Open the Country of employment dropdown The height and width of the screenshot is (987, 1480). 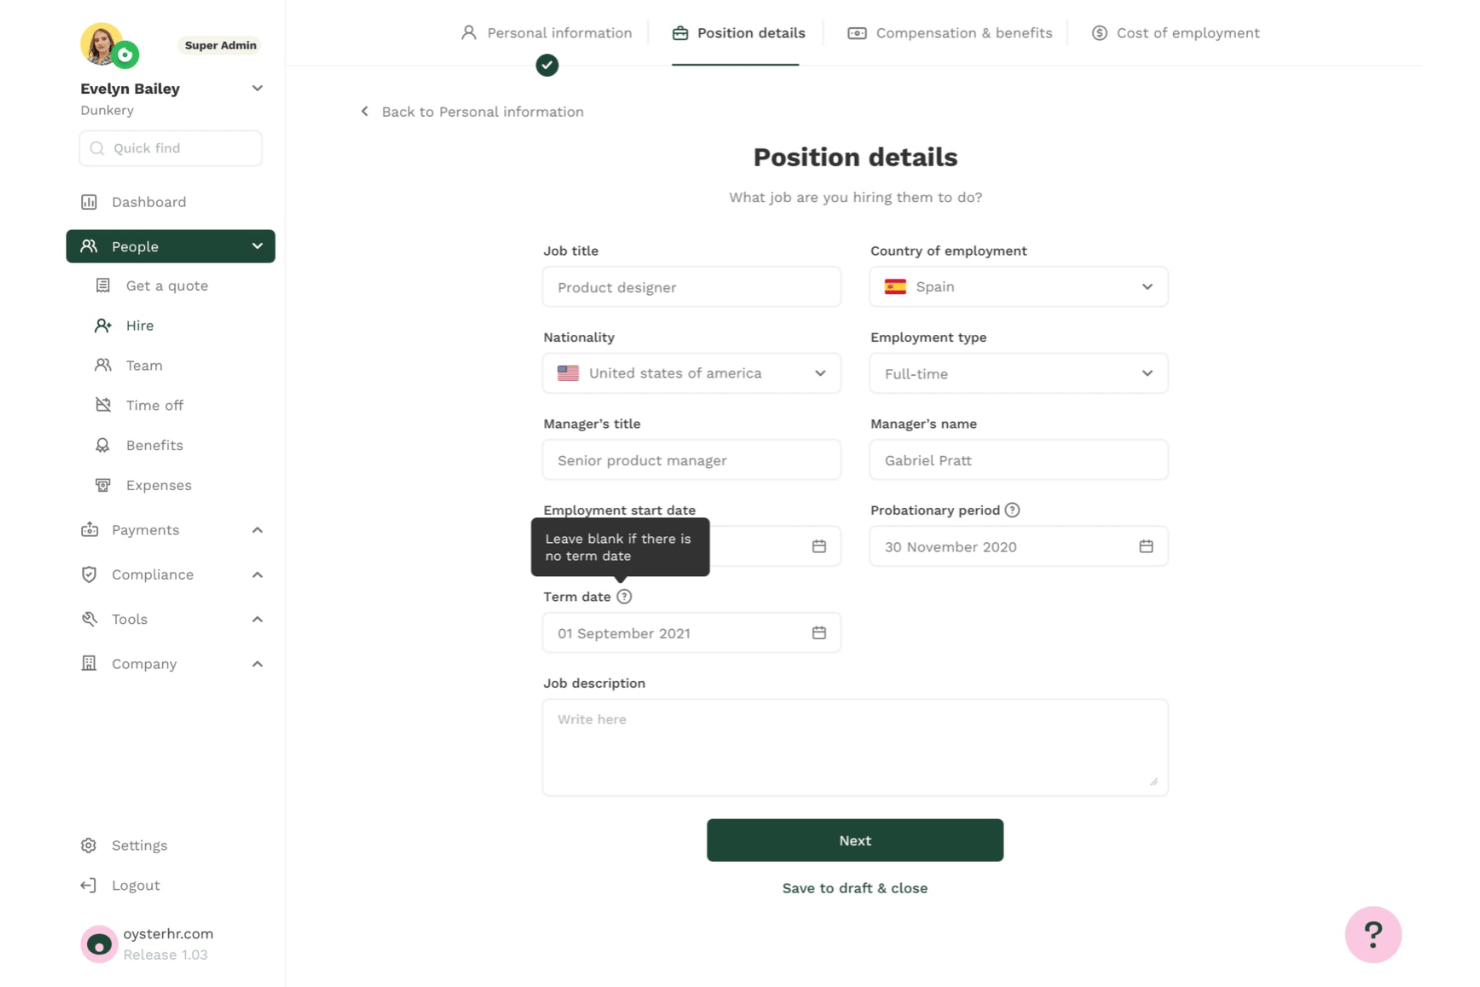(x=1018, y=287)
